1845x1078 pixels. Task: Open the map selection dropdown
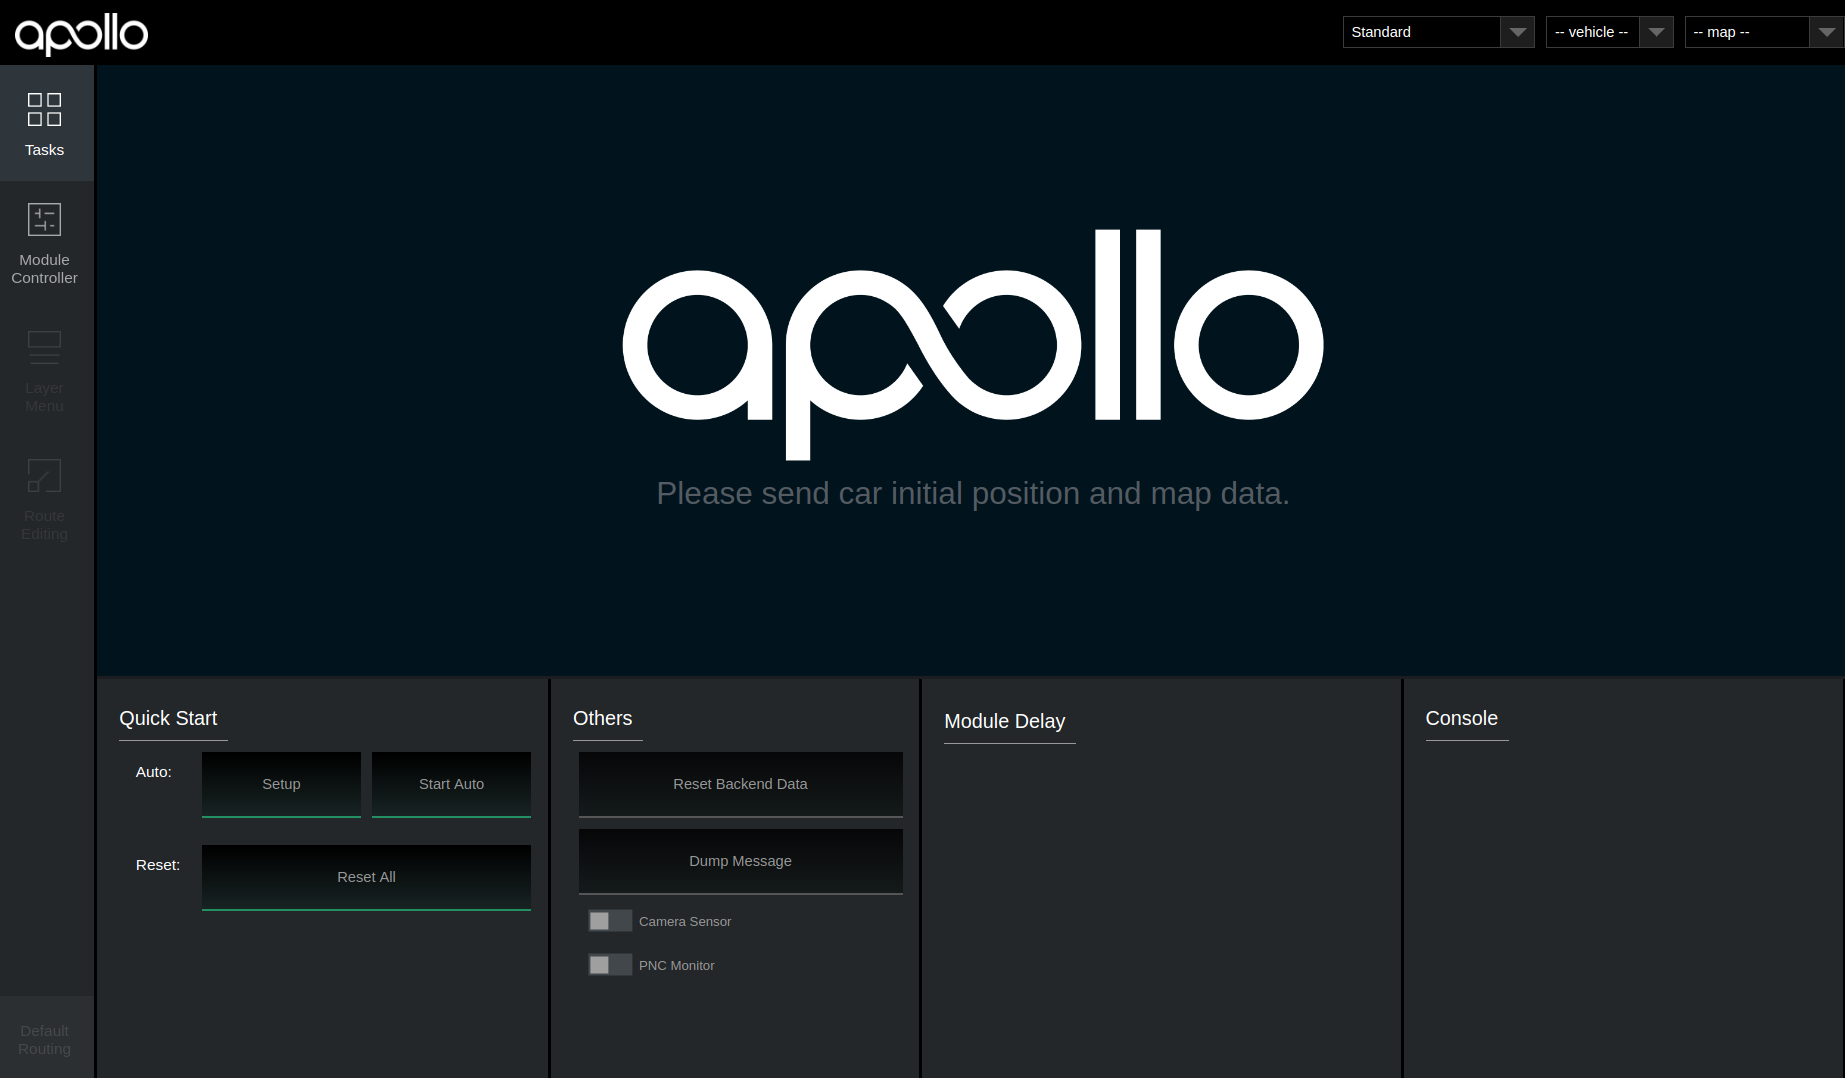[x=1747, y=31]
